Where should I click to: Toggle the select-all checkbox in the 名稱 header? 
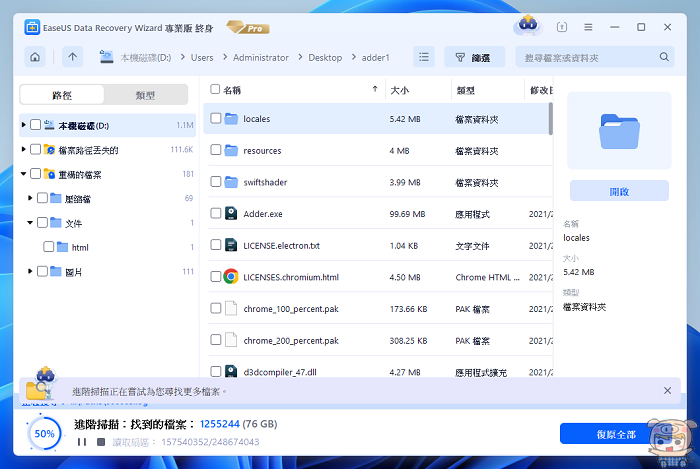(x=215, y=90)
